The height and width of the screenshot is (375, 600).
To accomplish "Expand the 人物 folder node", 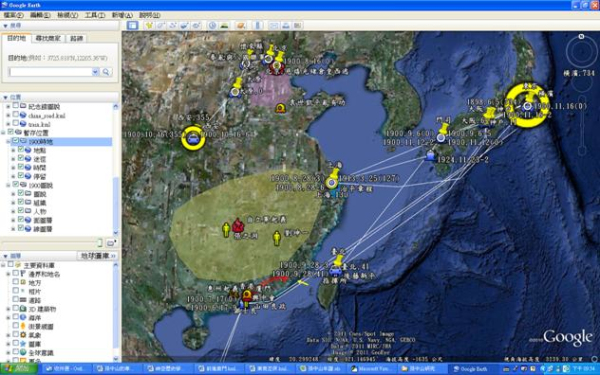I will (x=13, y=211).
